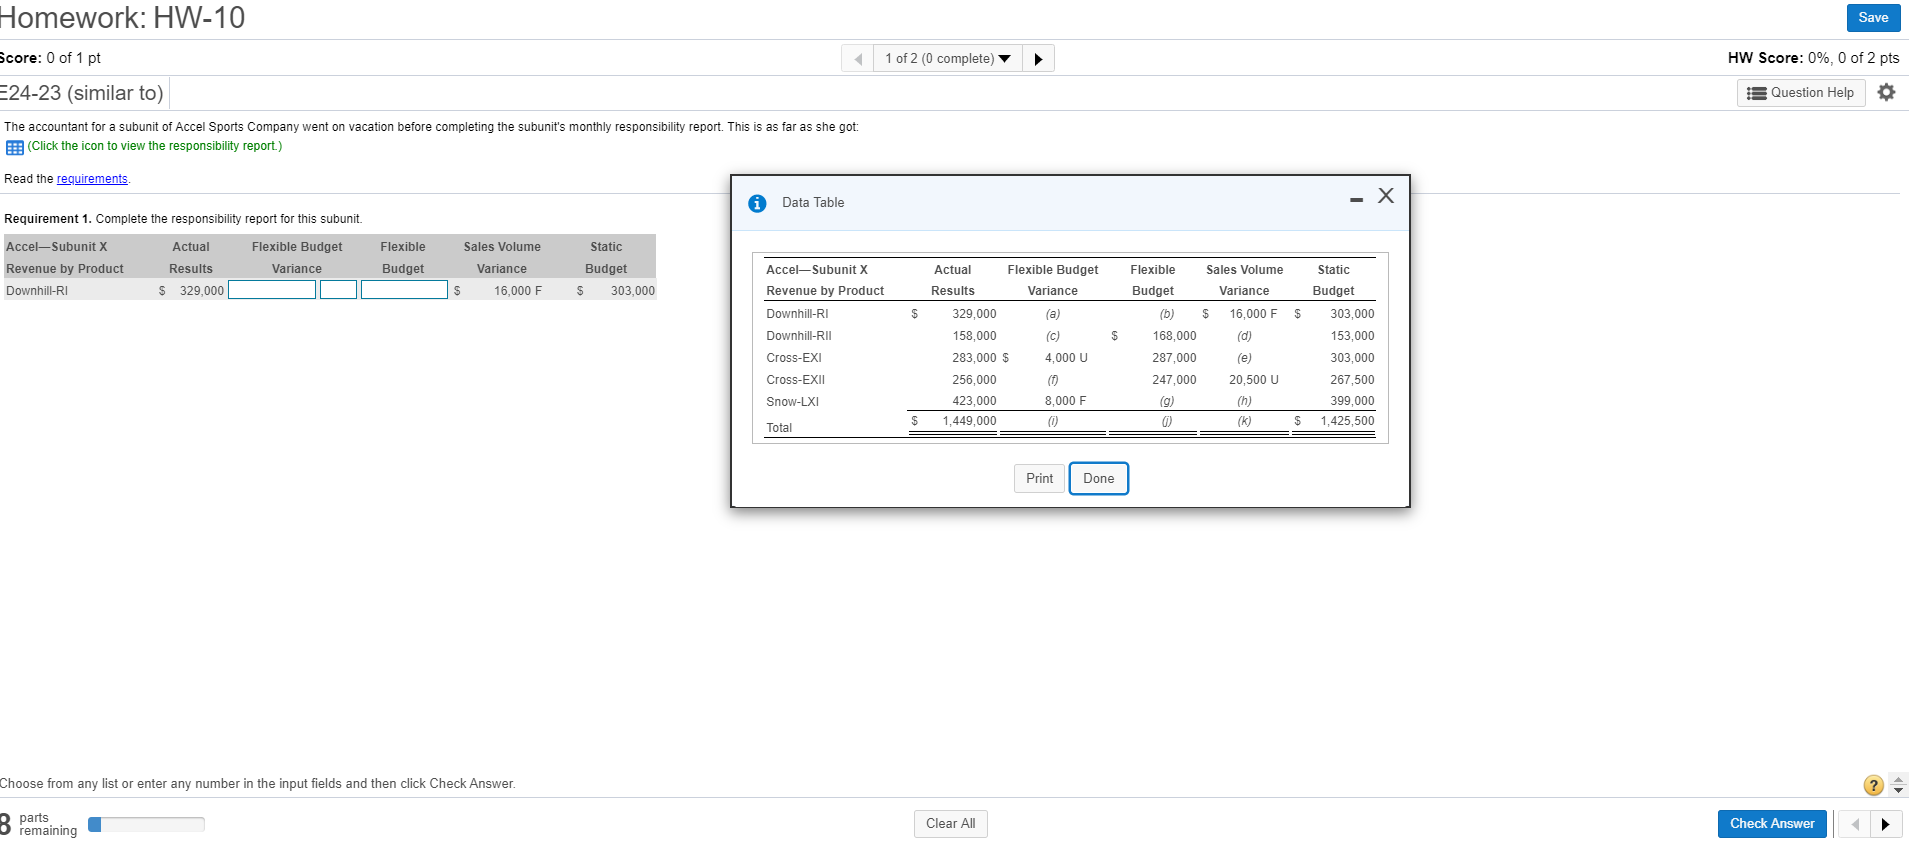Click the 1,449,000 total actual results value
The image size is (1913, 847).
click(x=969, y=421)
